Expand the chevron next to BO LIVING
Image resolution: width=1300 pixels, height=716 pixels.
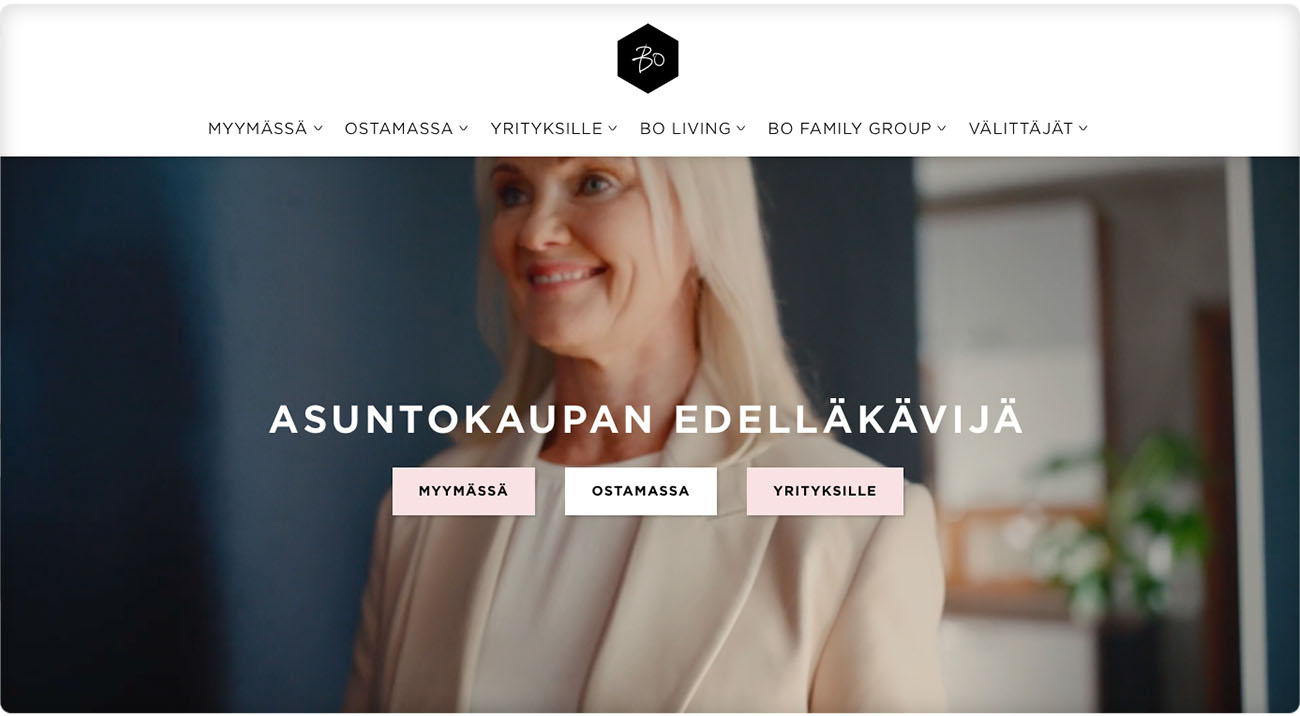741,128
